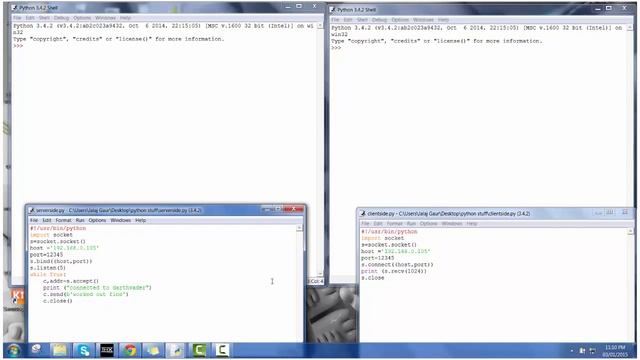Maximize the right Python Shell window
640x360 pixels.
coord(609,8)
